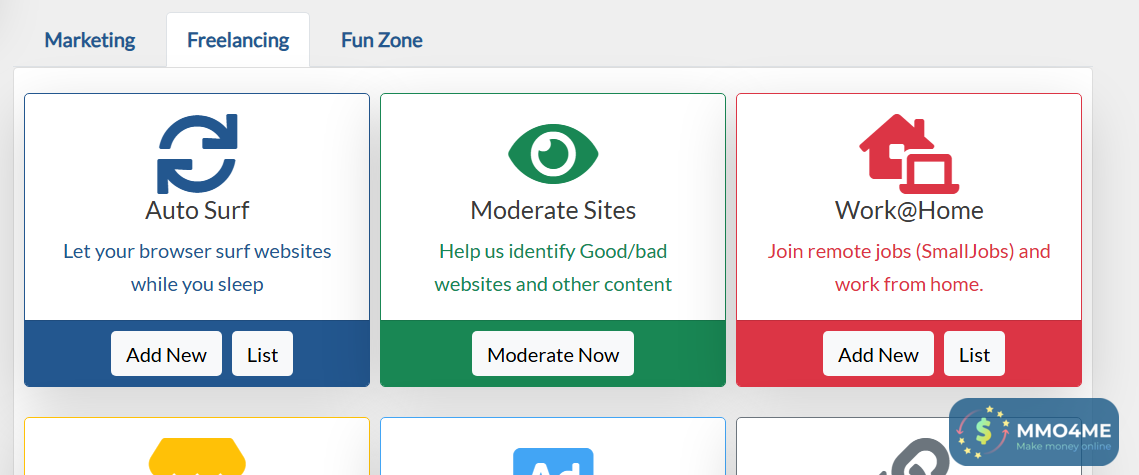Click the Work@Home heading text
1139x475 pixels.
coord(909,210)
